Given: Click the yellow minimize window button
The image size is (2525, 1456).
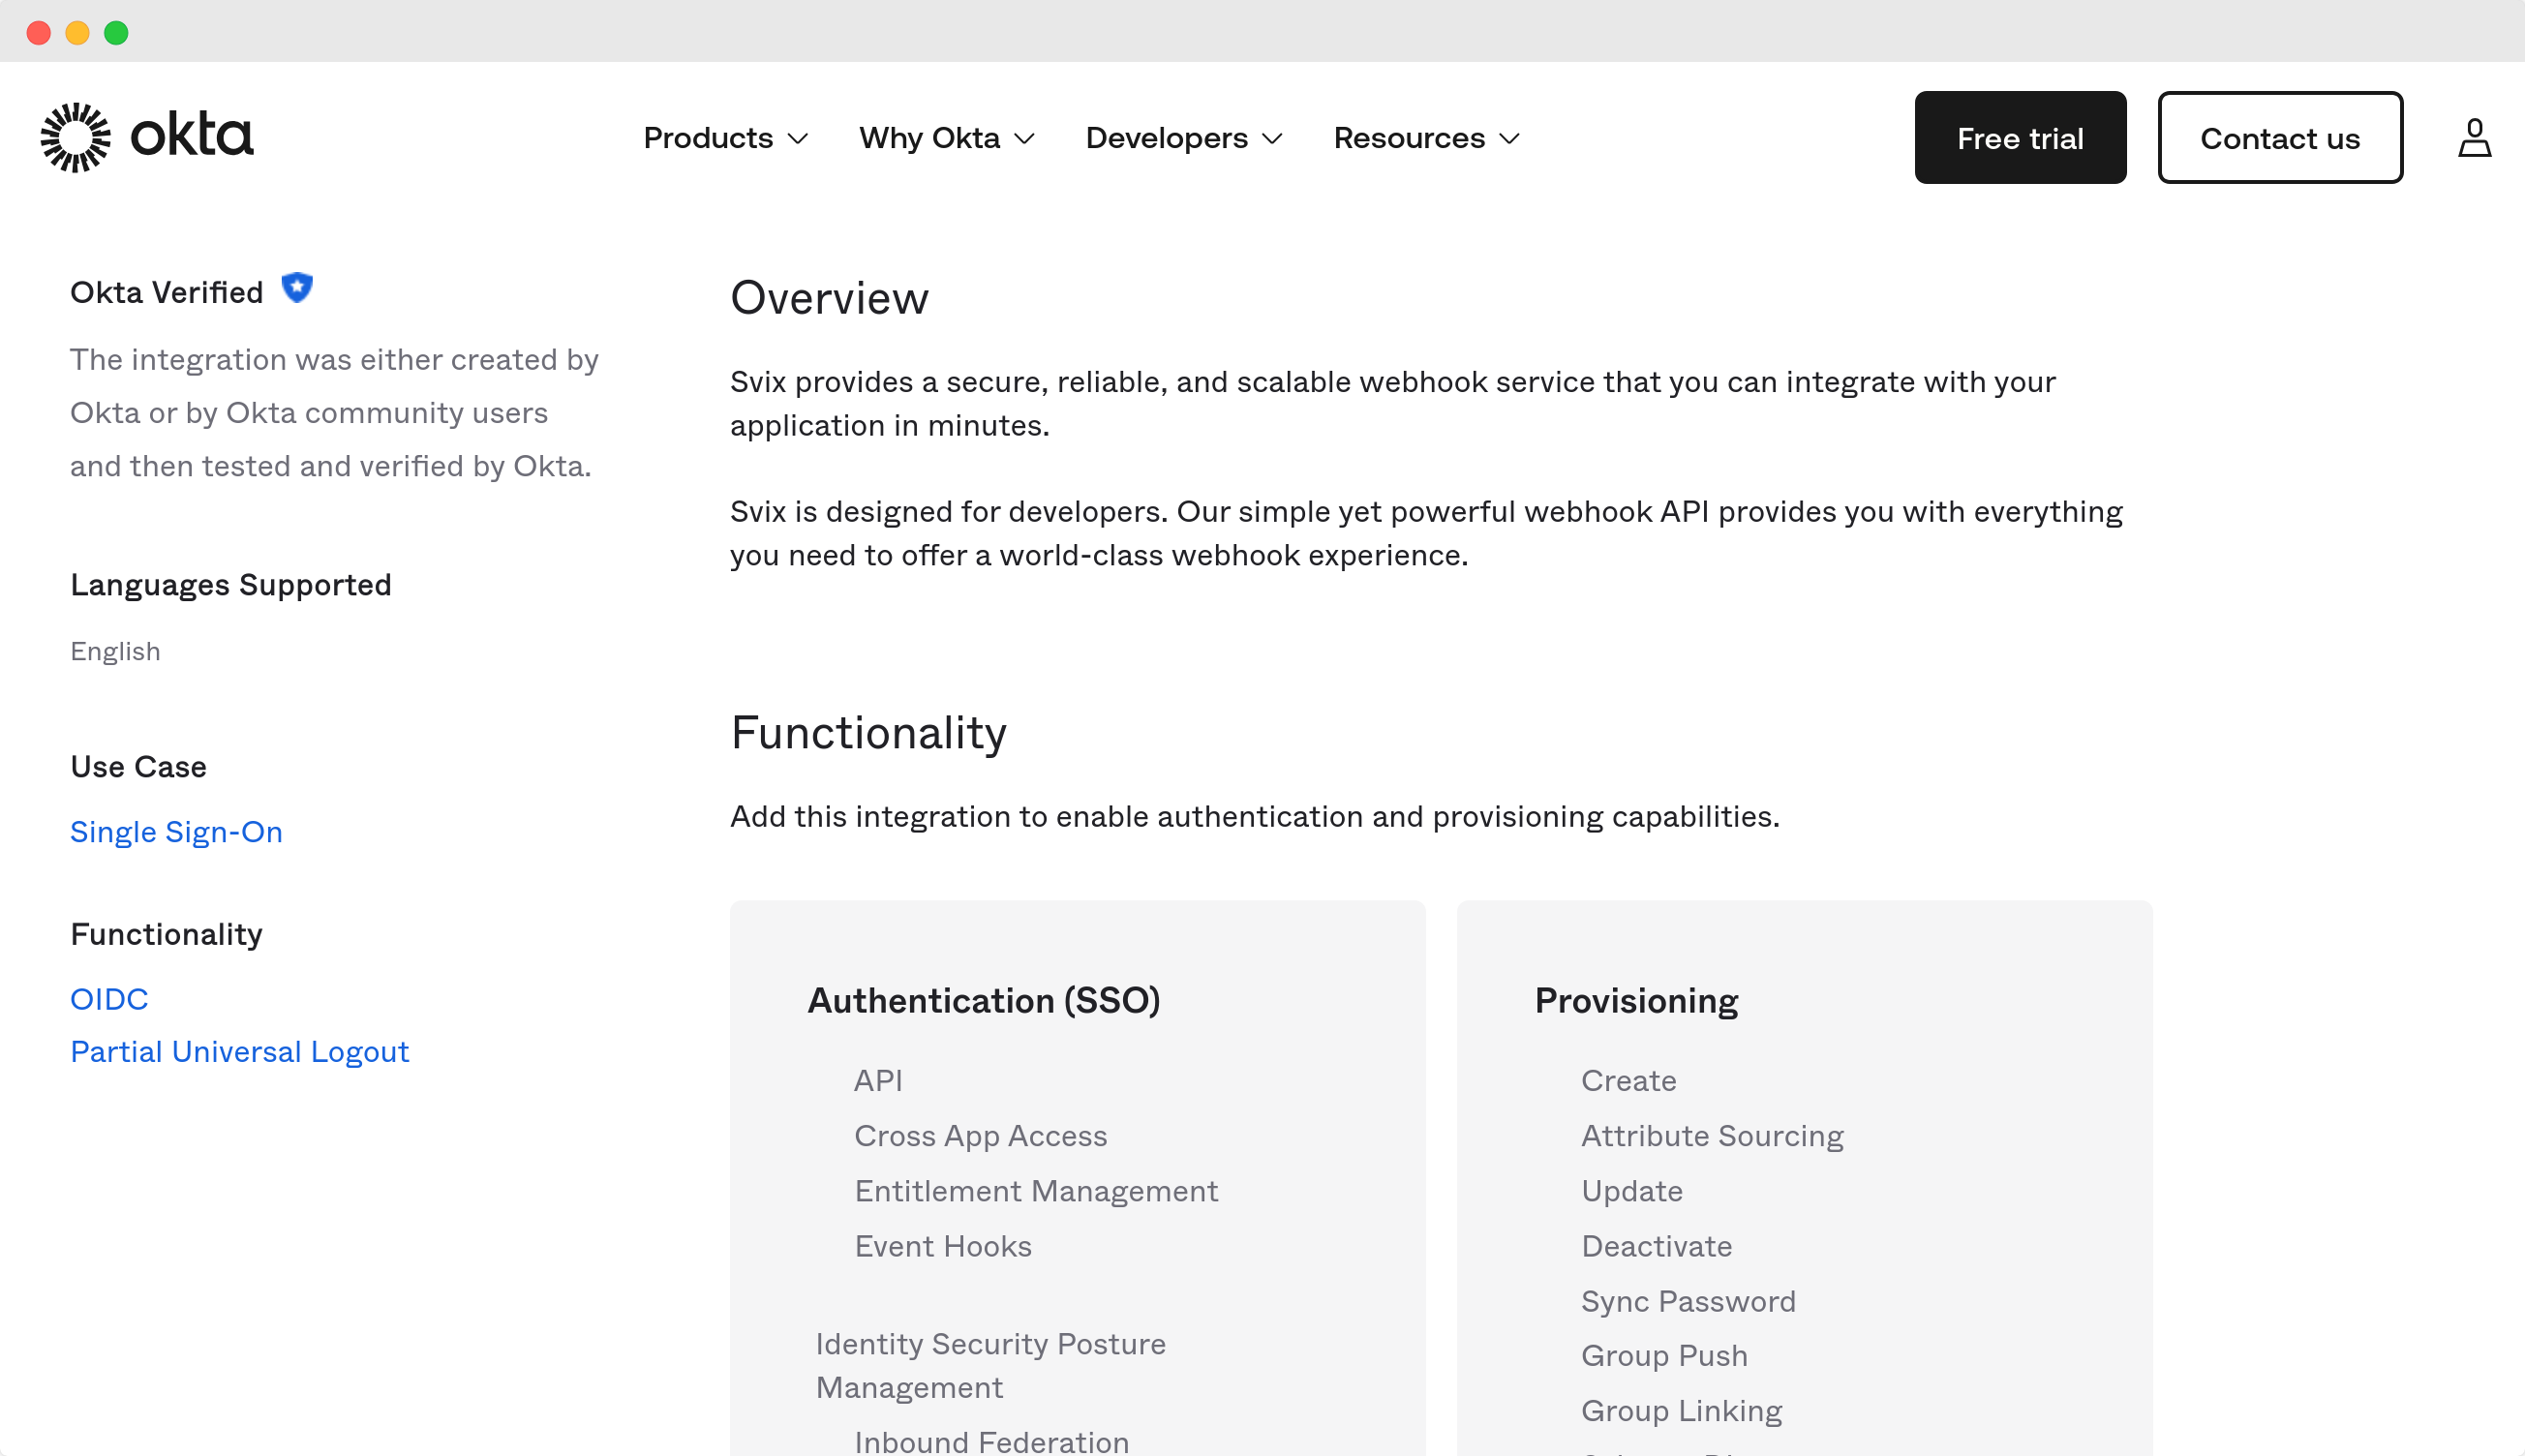Looking at the screenshot, I should (x=77, y=33).
